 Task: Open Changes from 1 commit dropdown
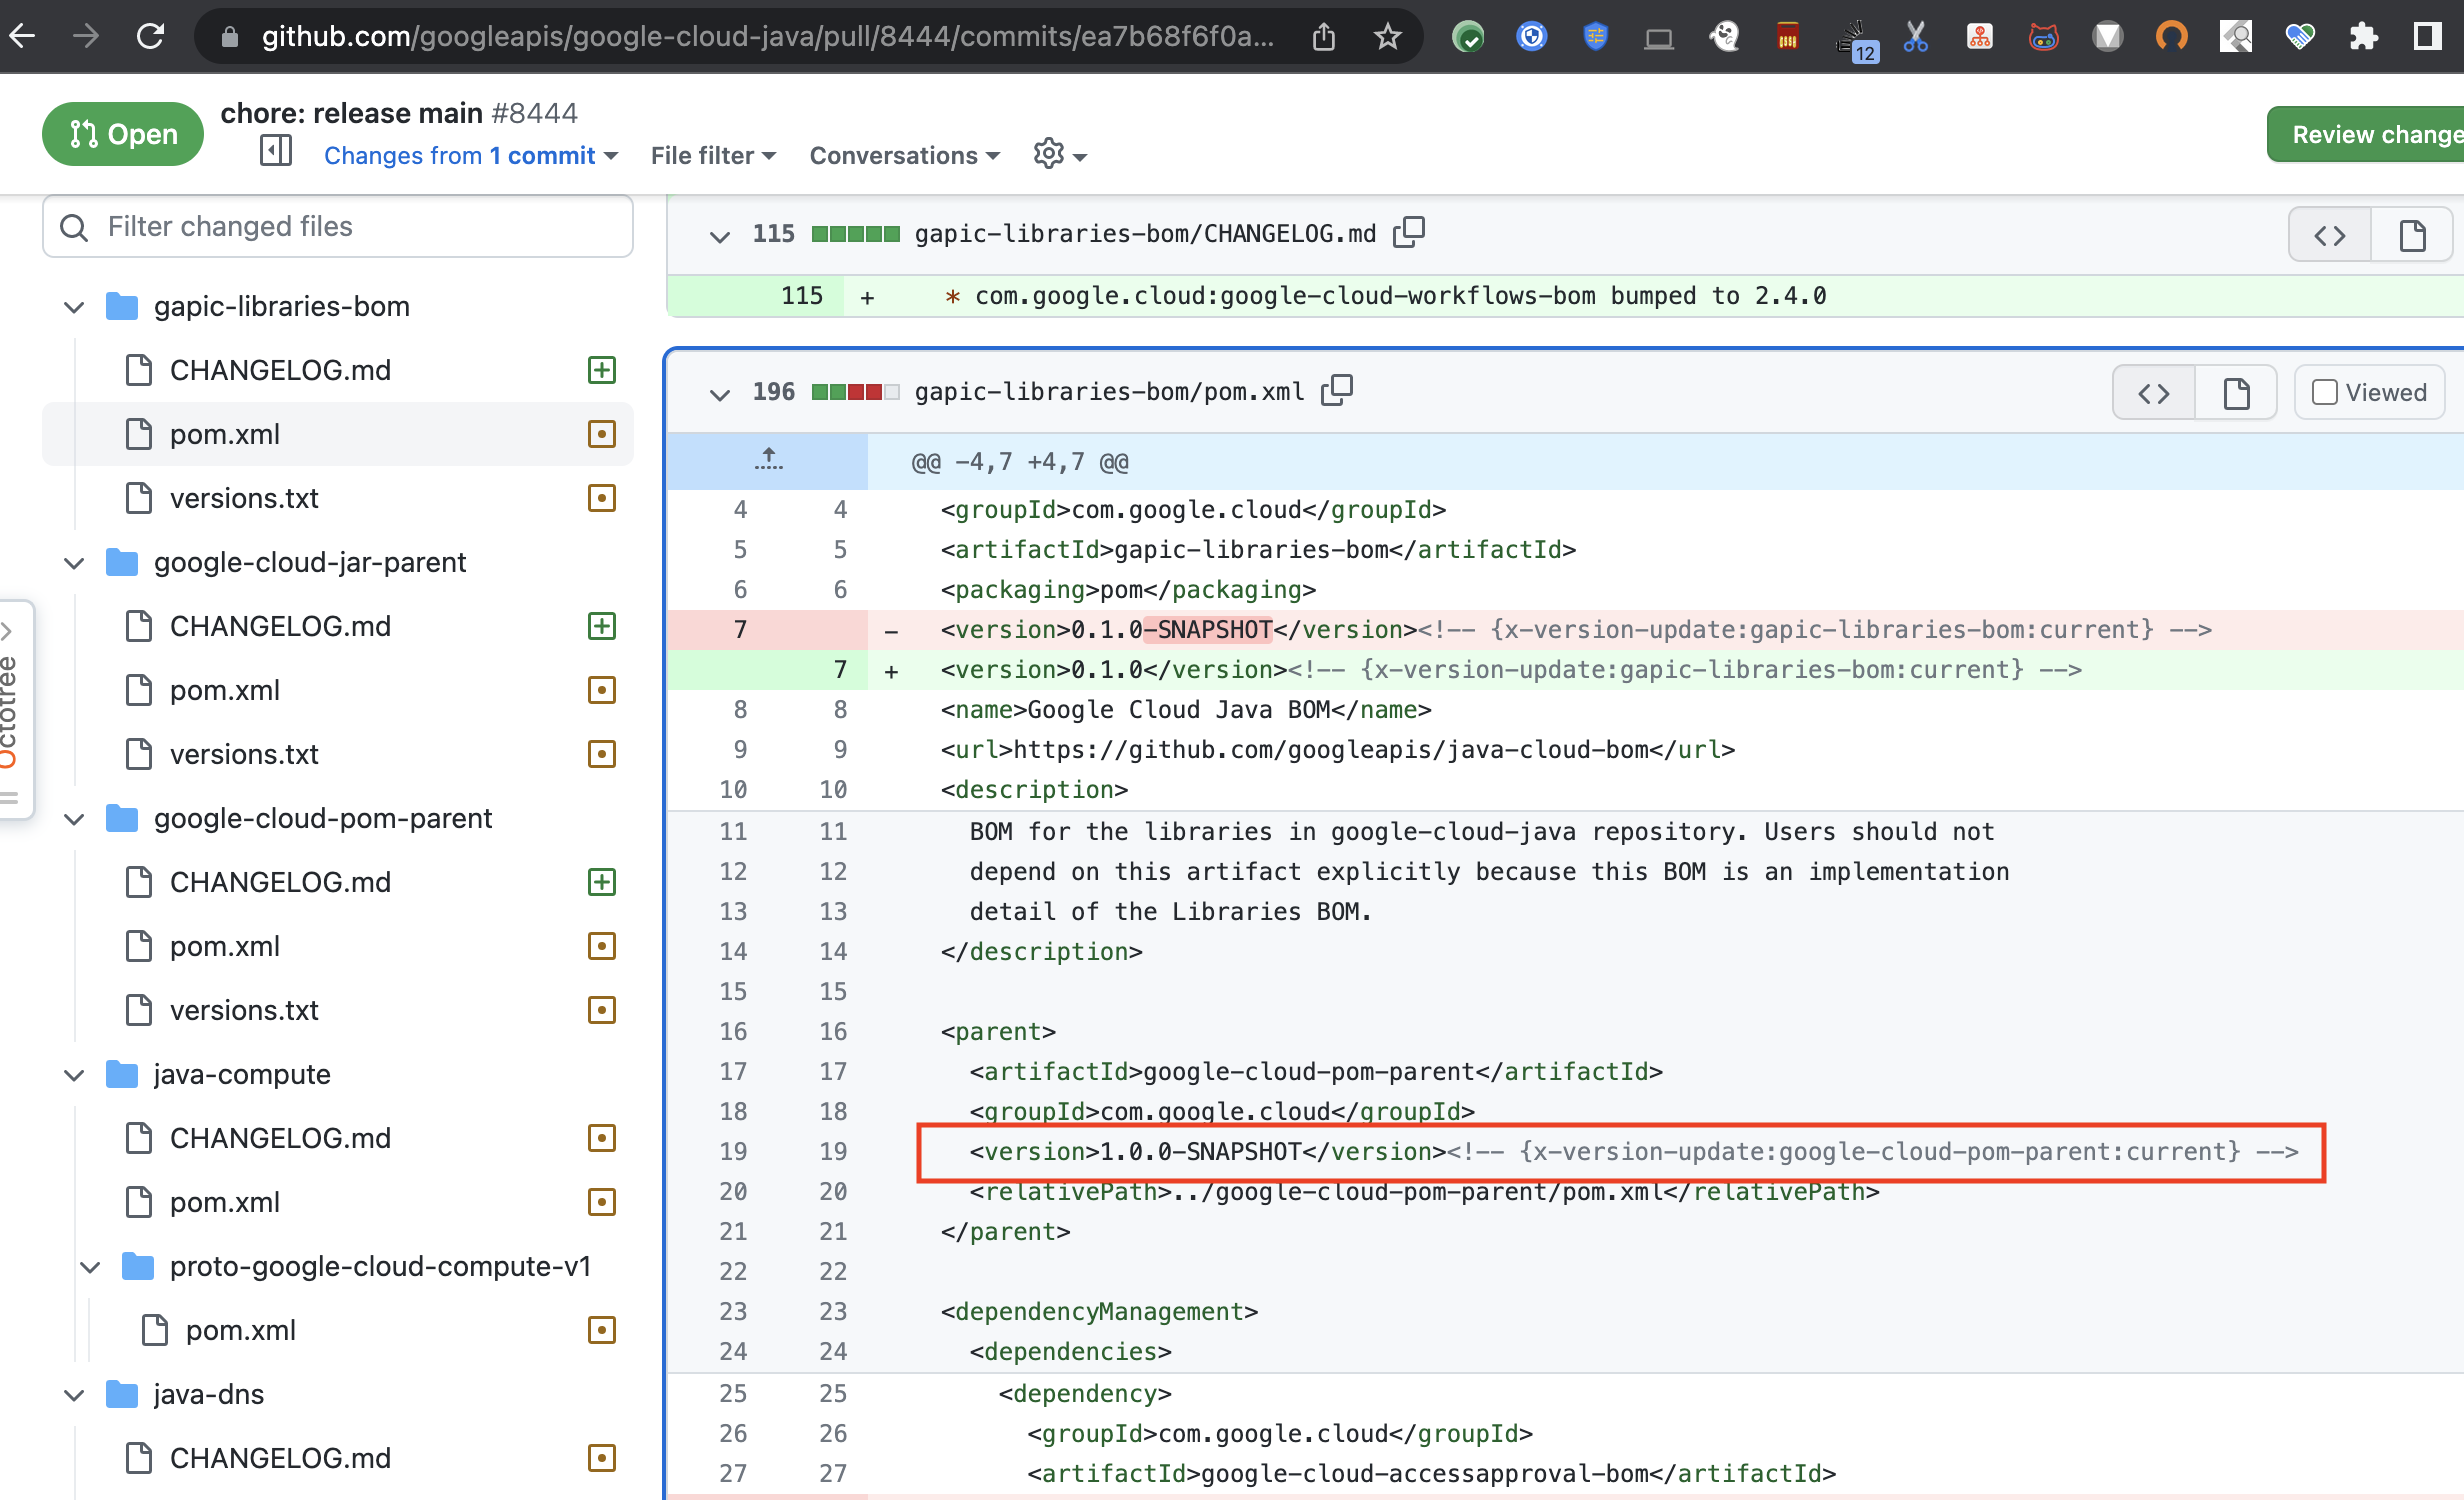[470, 156]
